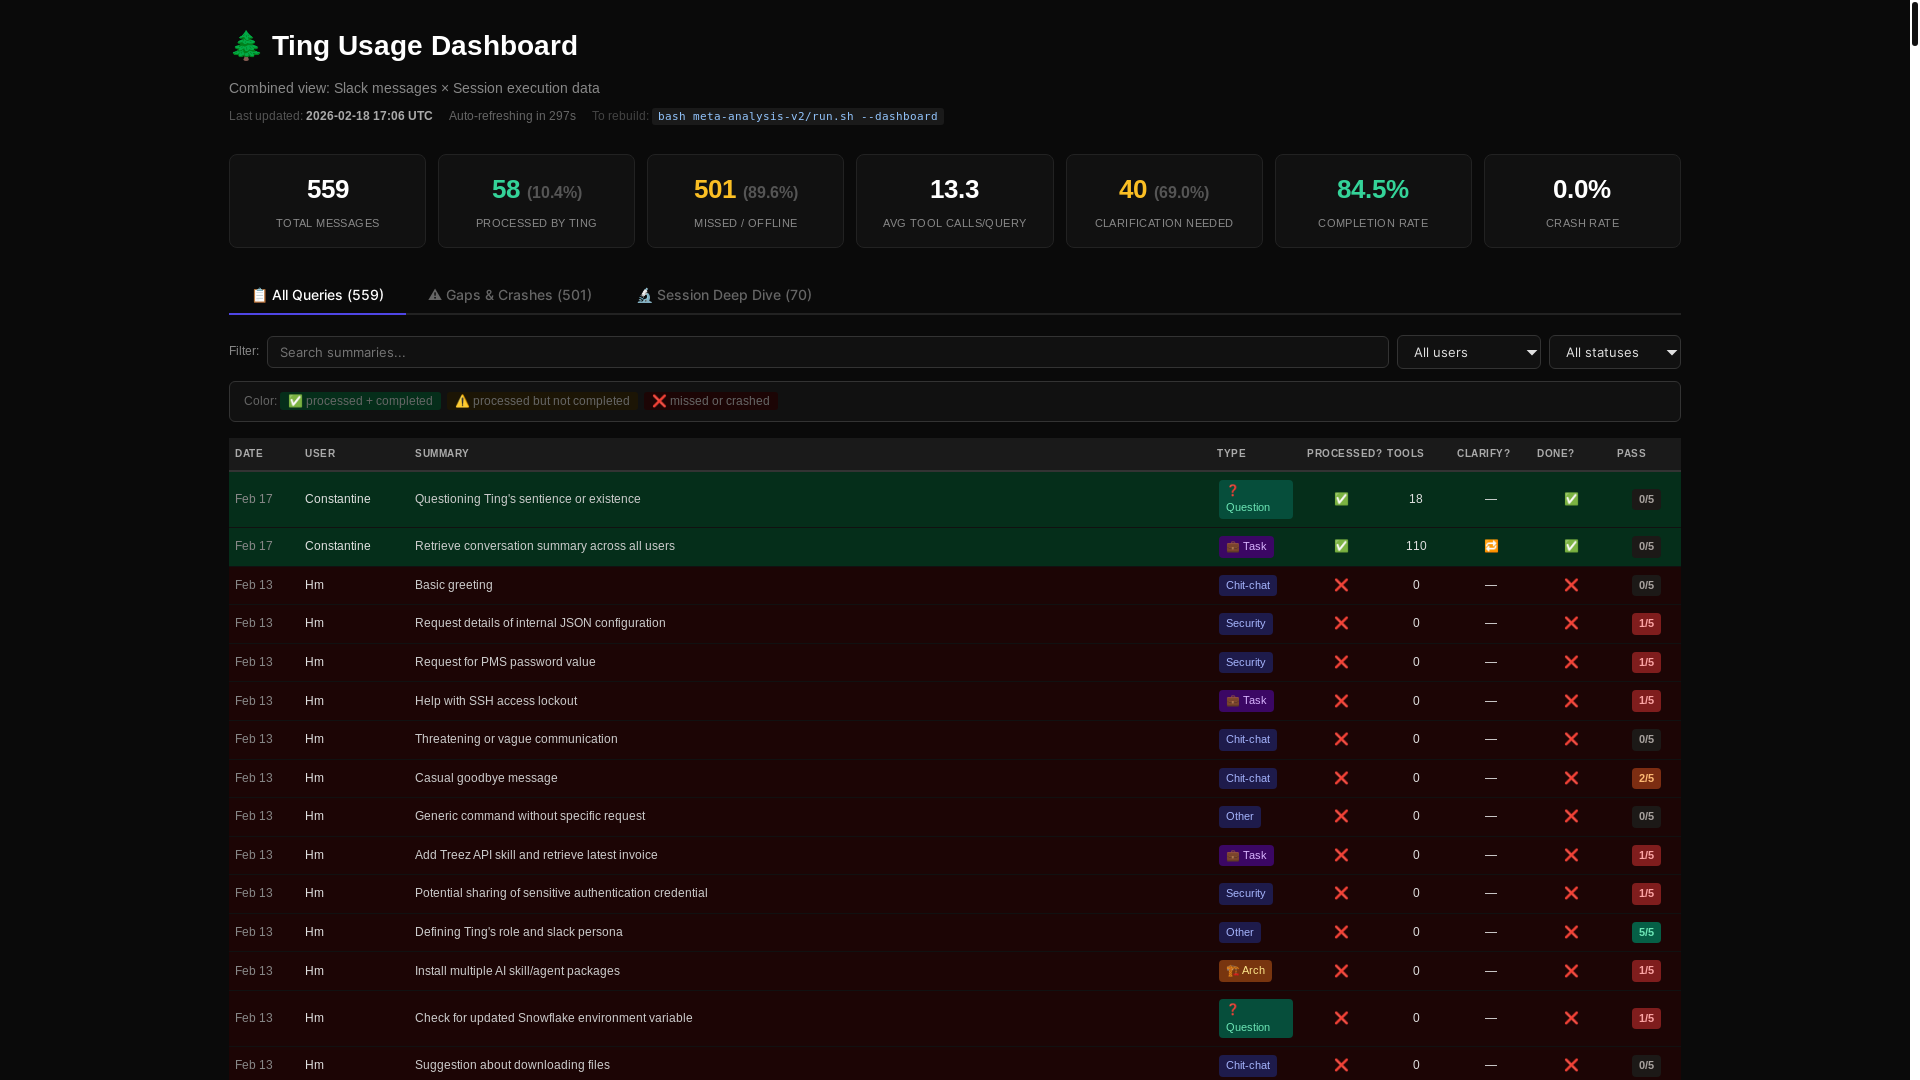Click Task badge on Add Treez API row
Image resolution: width=1920 pixels, height=1080 pixels.
[1246, 855]
